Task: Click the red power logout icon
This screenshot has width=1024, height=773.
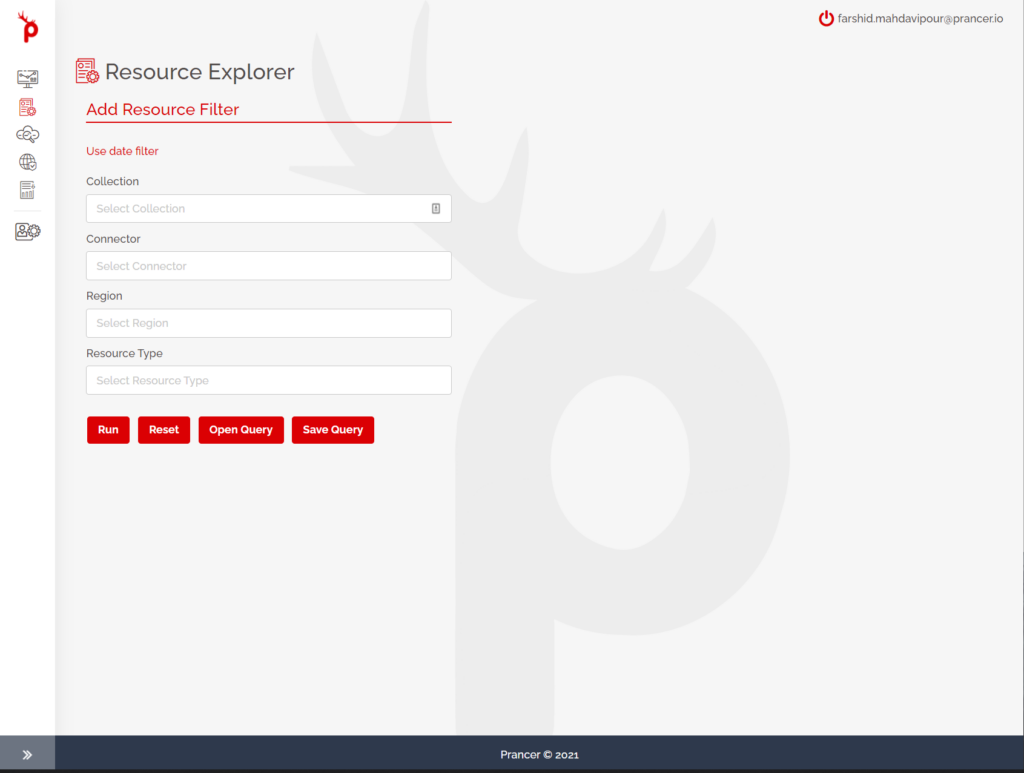Action: tap(826, 18)
